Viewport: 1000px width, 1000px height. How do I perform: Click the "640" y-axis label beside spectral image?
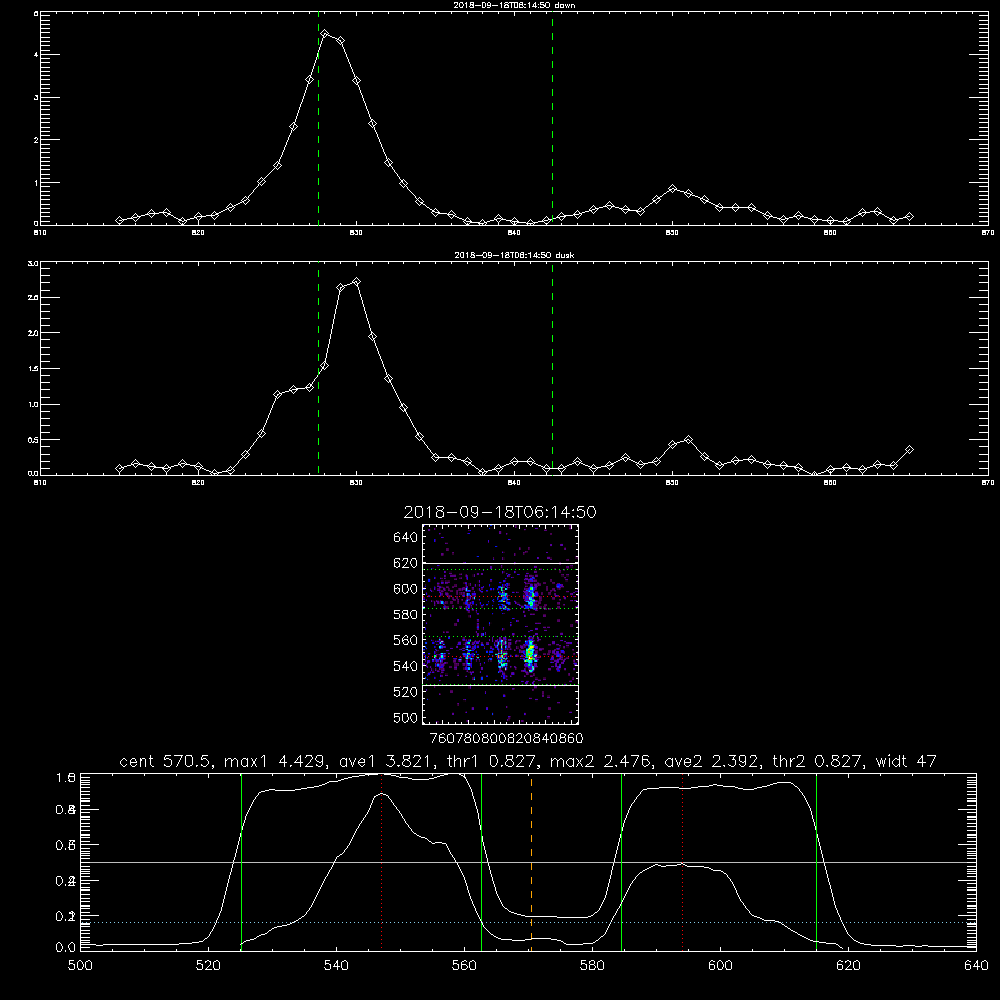(406, 538)
